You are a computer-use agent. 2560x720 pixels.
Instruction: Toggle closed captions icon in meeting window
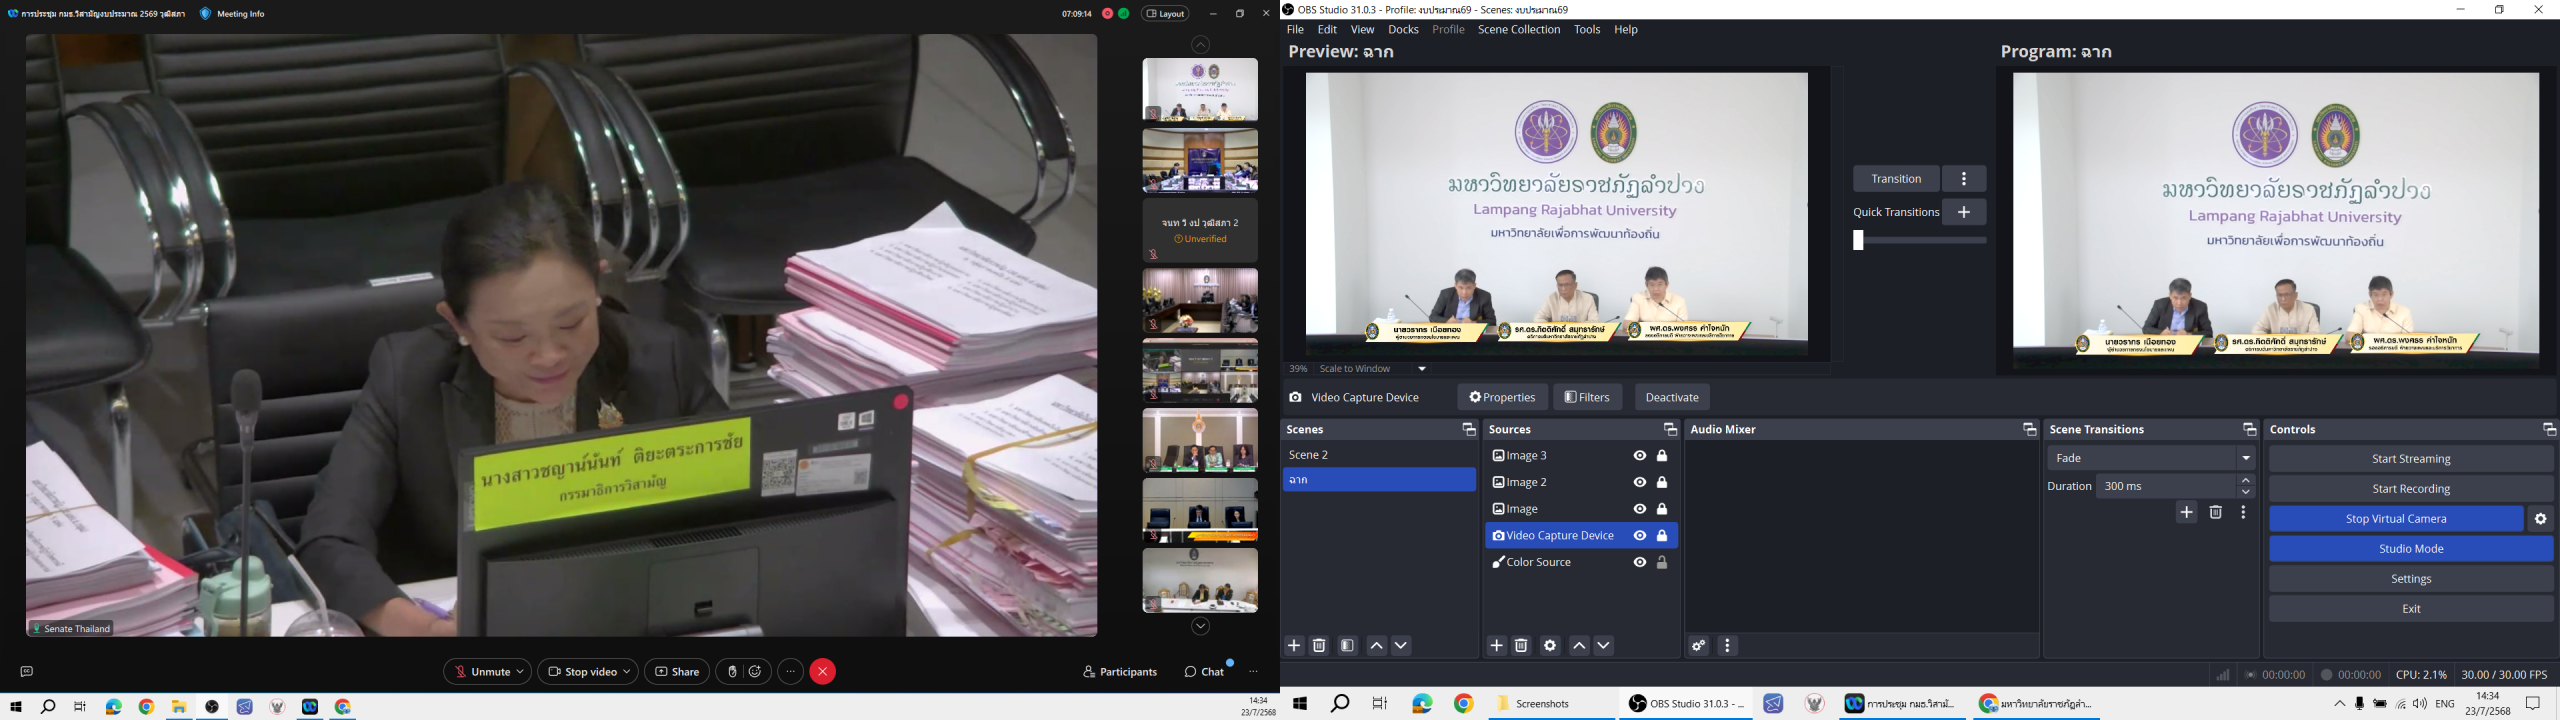[x=27, y=672]
